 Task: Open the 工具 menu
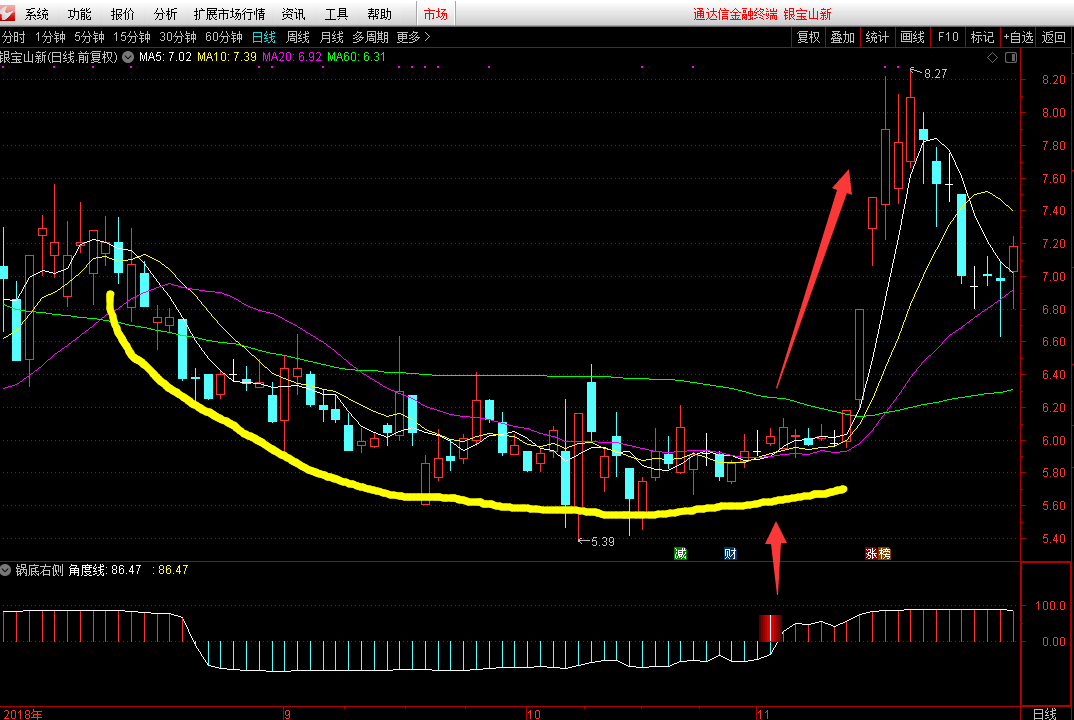tap(336, 14)
